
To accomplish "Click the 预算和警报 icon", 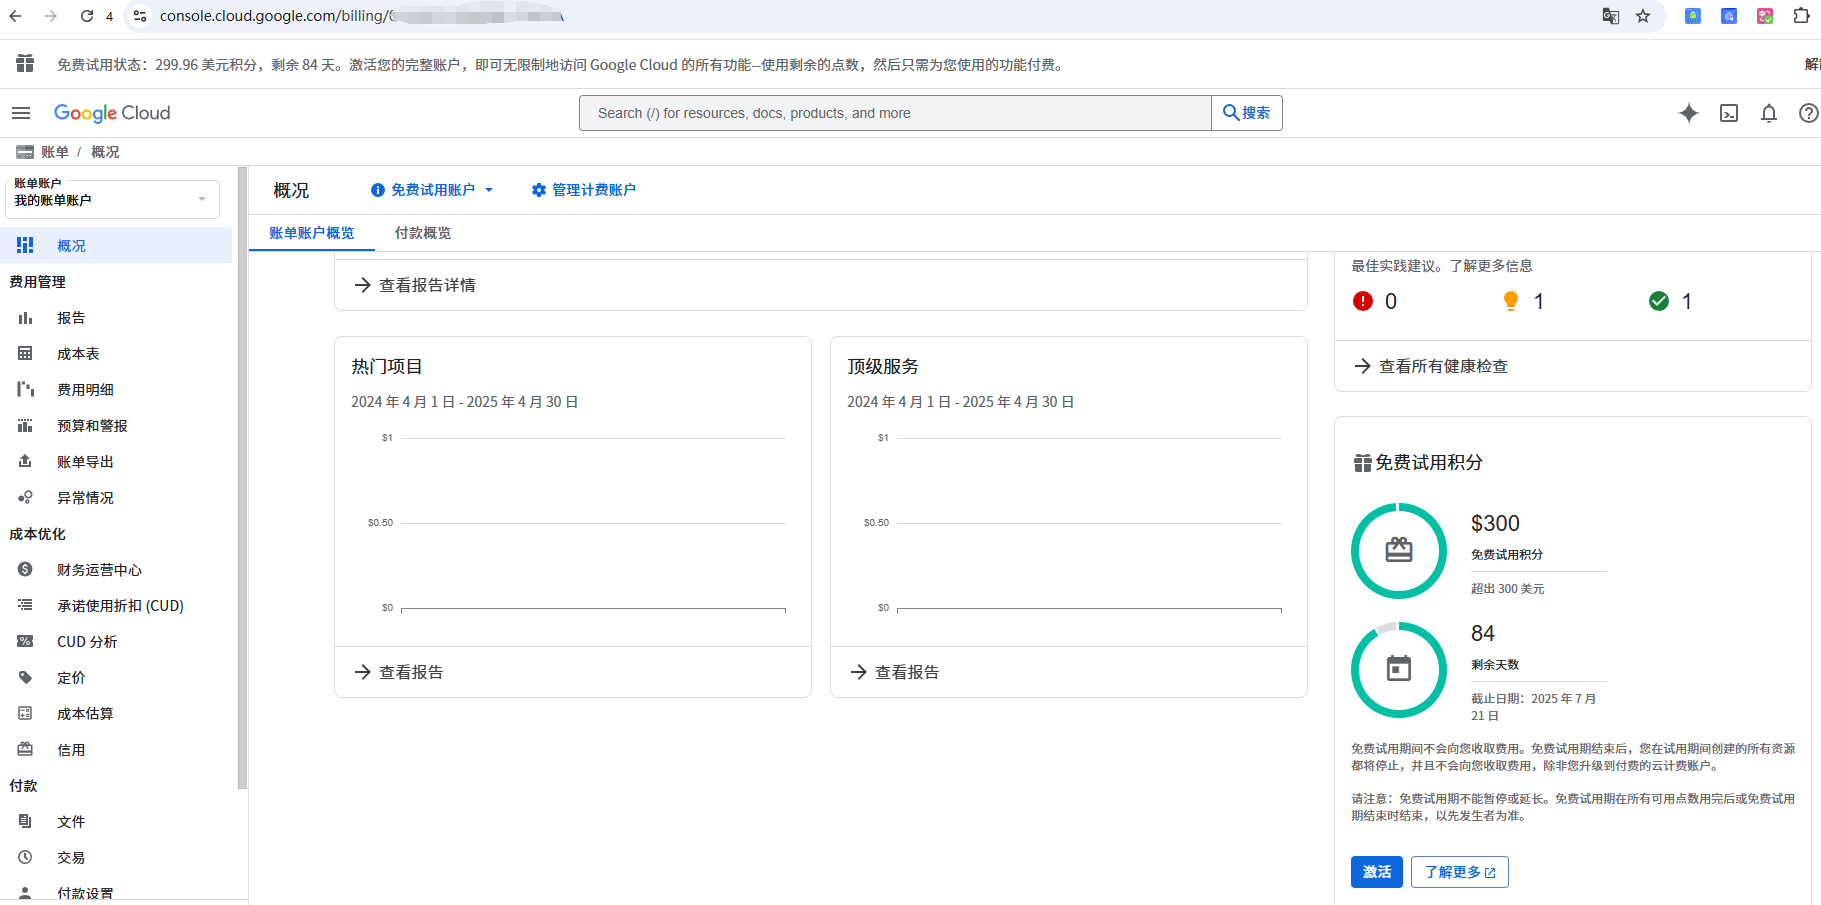I will tap(25, 425).
